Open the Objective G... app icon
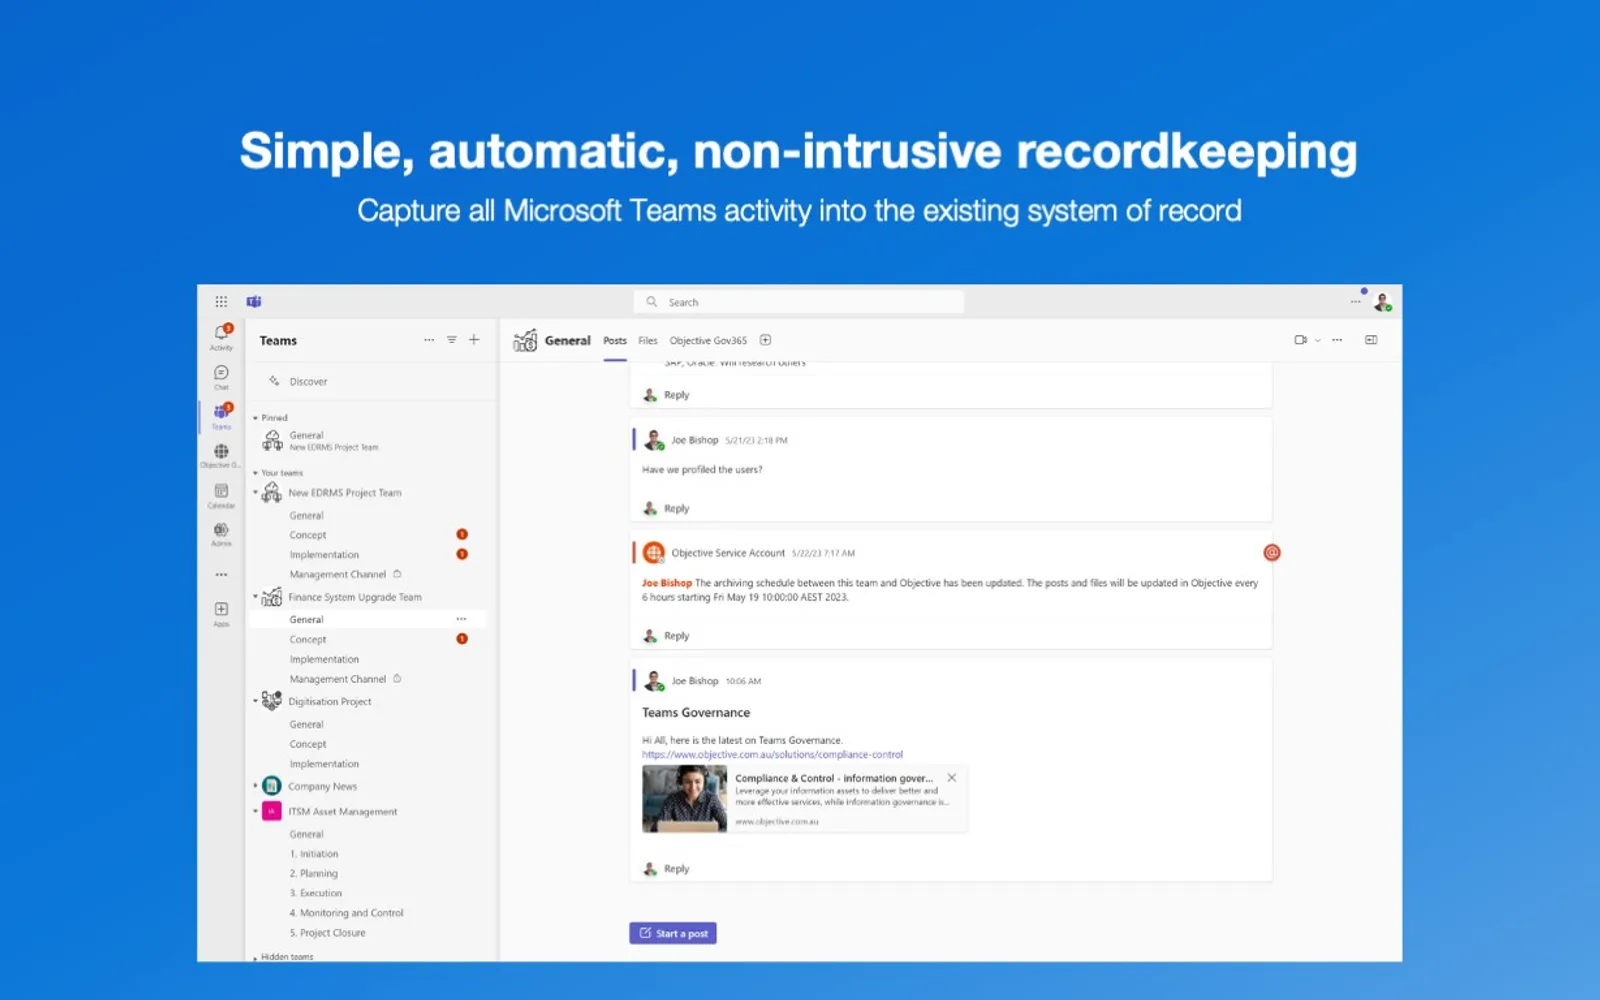The width and height of the screenshot is (1600, 1000). click(221, 455)
